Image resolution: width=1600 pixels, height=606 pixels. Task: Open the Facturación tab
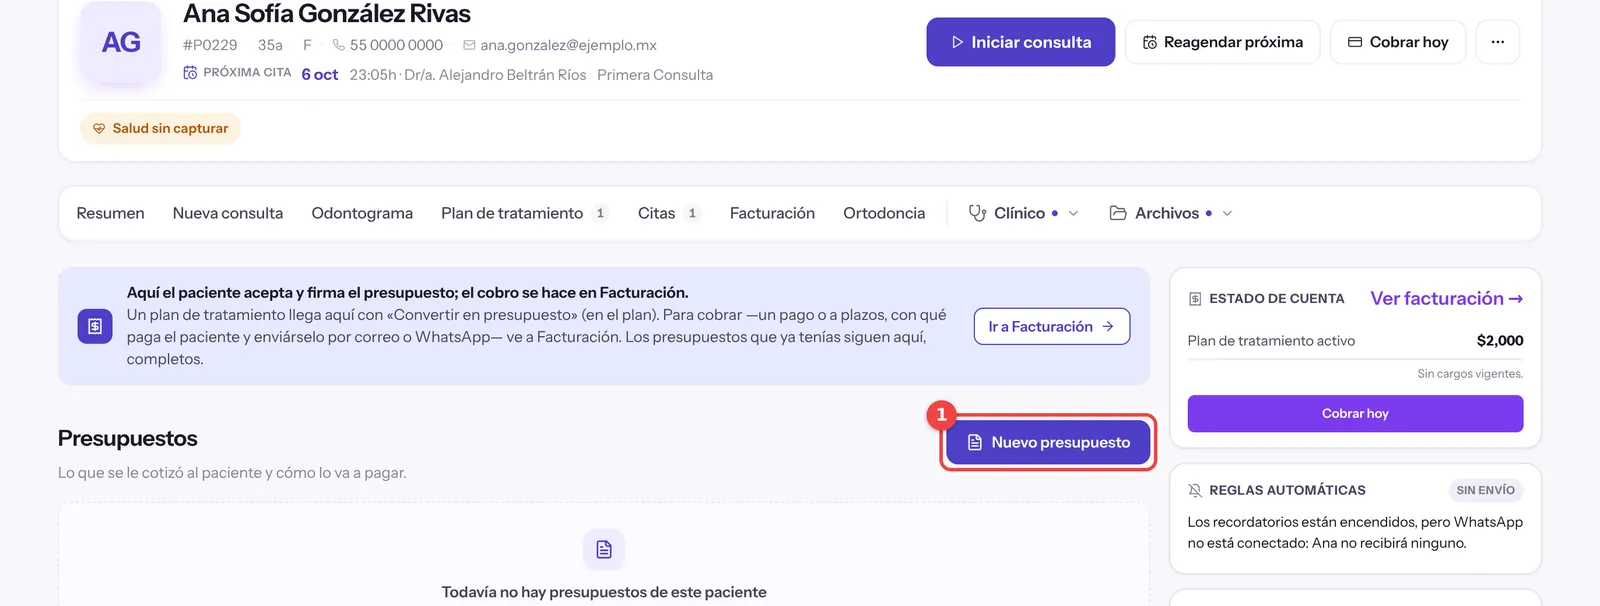(772, 213)
